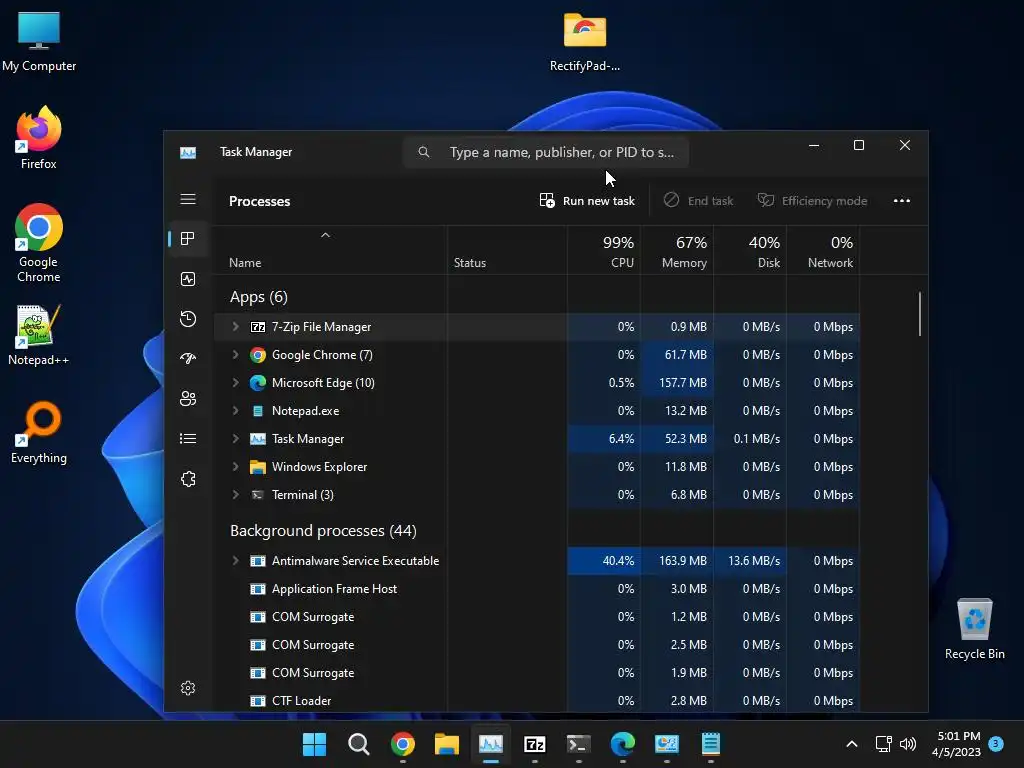1024x768 pixels.
Task: Open the Users page from sidebar
Action: pyautogui.click(x=188, y=398)
